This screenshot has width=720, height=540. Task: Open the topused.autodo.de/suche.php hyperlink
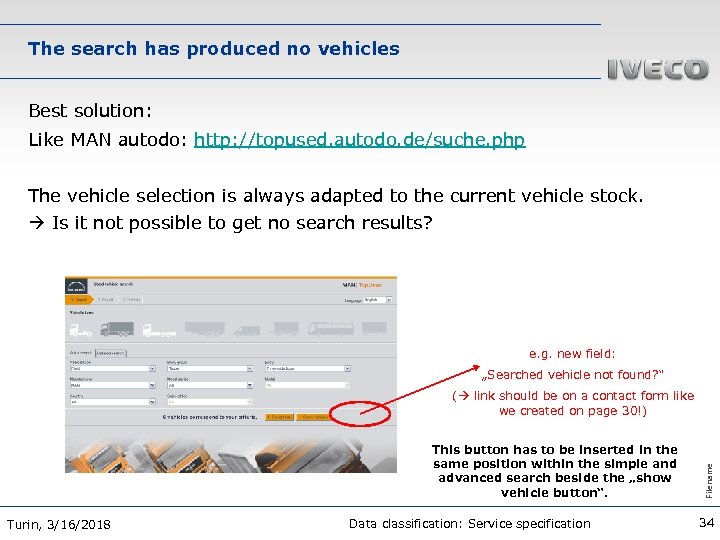pos(359,140)
